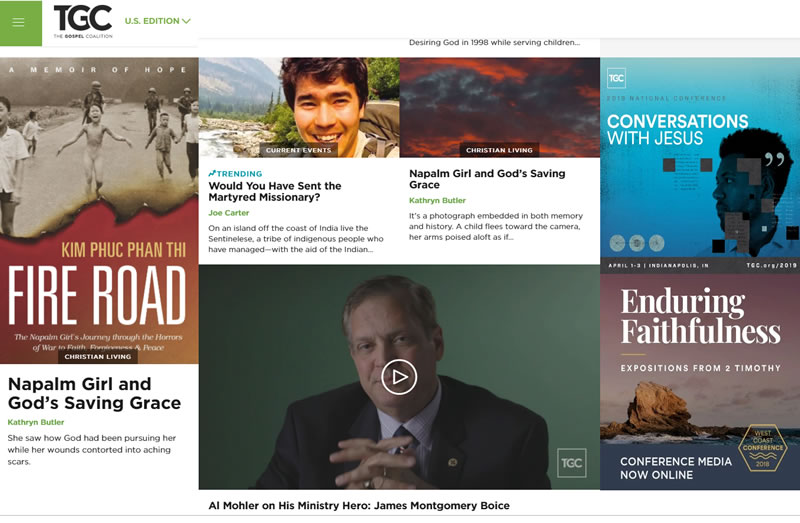Image resolution: width=800 pixels, height=523 pixels.
Task: Click the TGC watermark on video
Action: tap(571, 462)
